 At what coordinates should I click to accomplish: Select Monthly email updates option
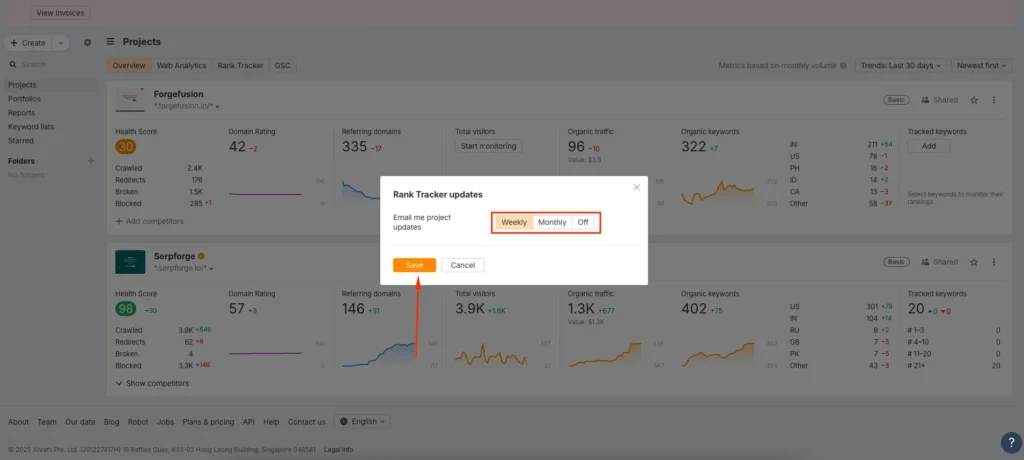(x=552, y=222)
